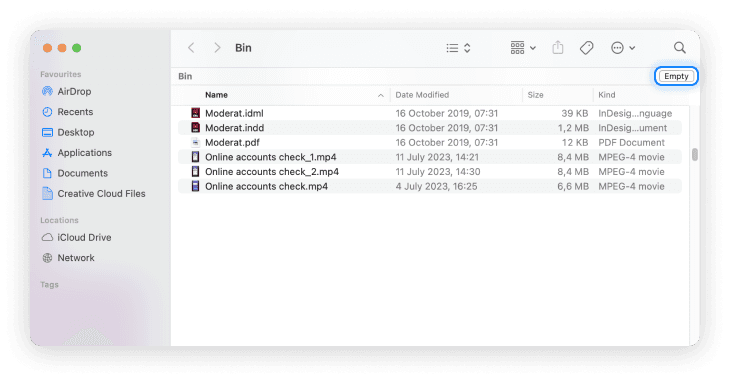Image resolution: width=730 pixels, height=380 pixels.
Task: Select the Moderat.indd file name
Action: pyautogui.click(x=235, y=128)
